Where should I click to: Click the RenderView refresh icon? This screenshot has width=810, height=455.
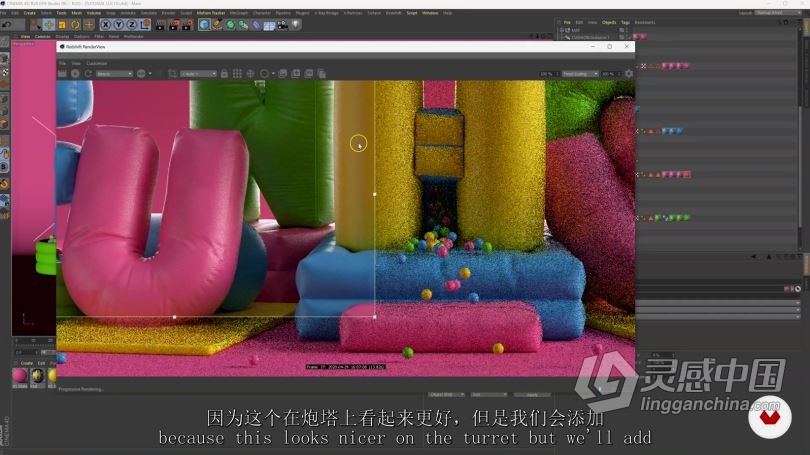tap(88, 74)
